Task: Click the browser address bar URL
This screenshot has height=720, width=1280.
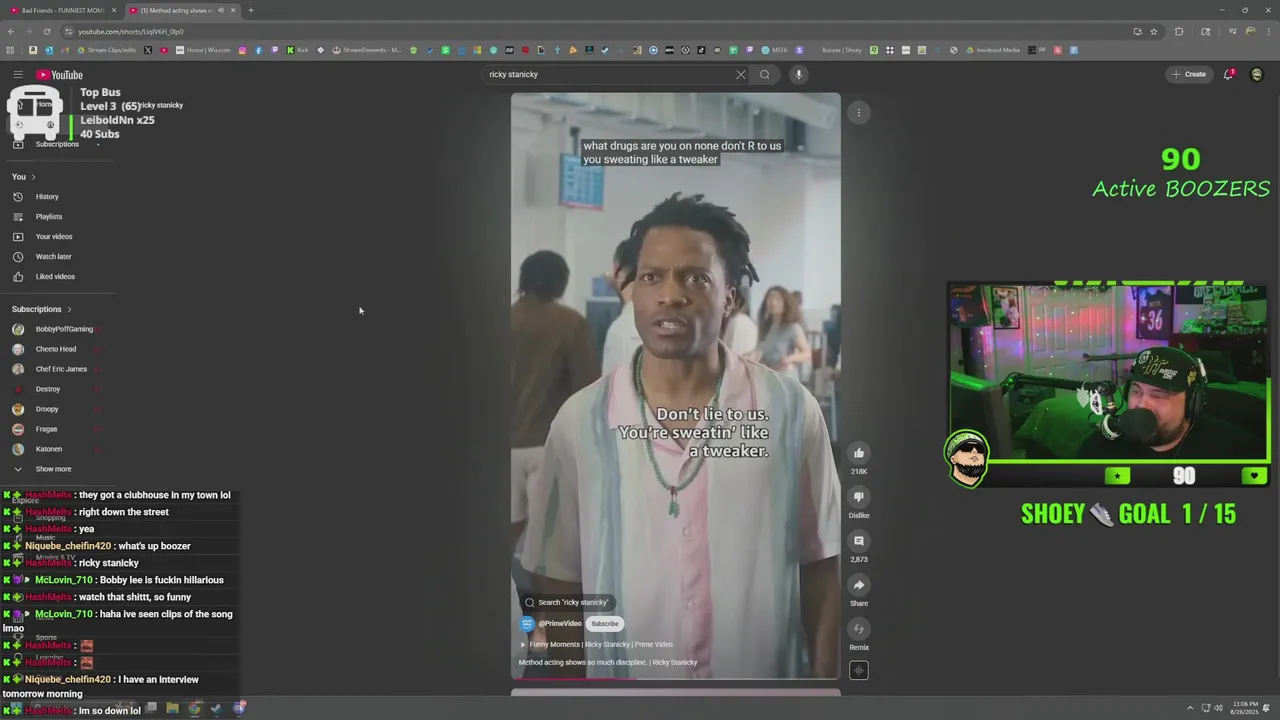Action: coord(131,31)
